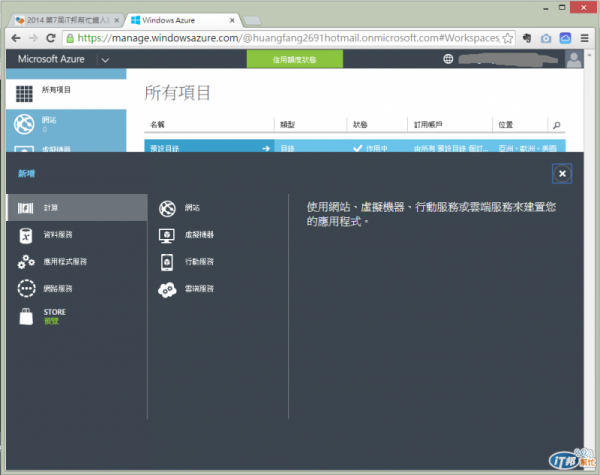This screenshot has height=475, width=600.
Task: Click the STORE shopping bag icon
Action: pyautogui.click(x=26, y=317)
